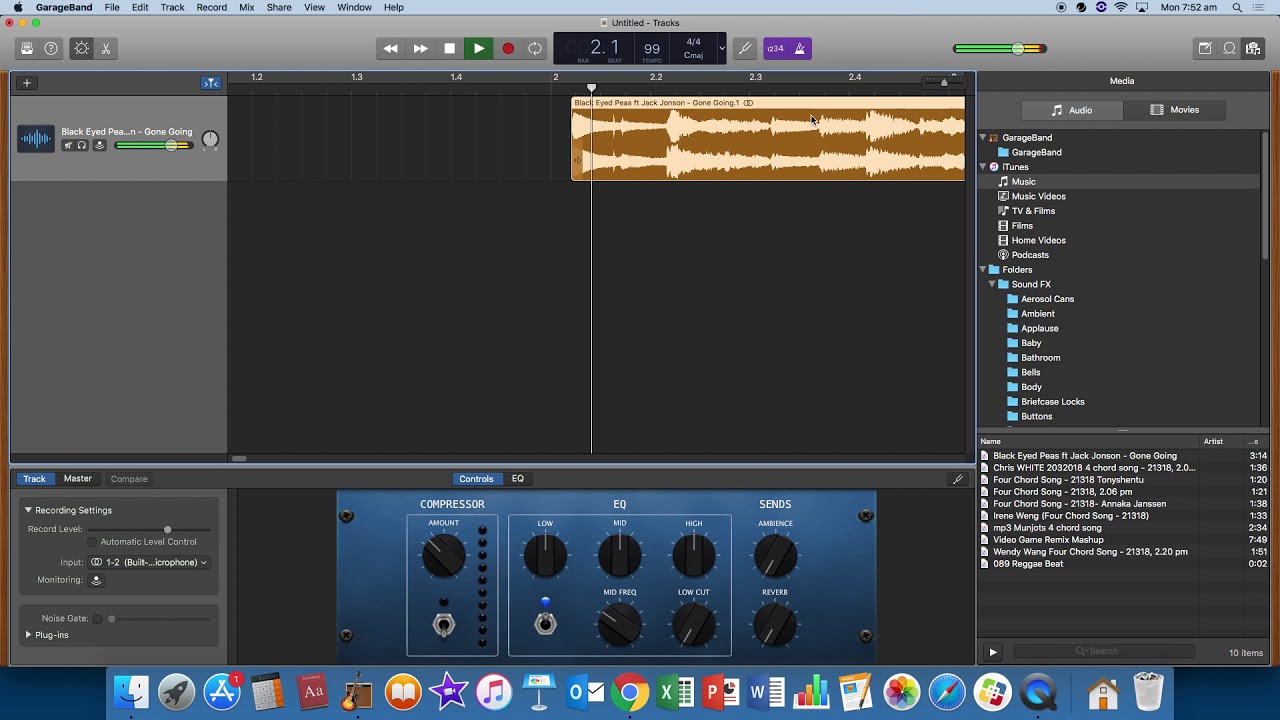Open the Loop Browser button
This screenshot has height=720, width=1280.
pyautogui.click(x=1229, y=48)
